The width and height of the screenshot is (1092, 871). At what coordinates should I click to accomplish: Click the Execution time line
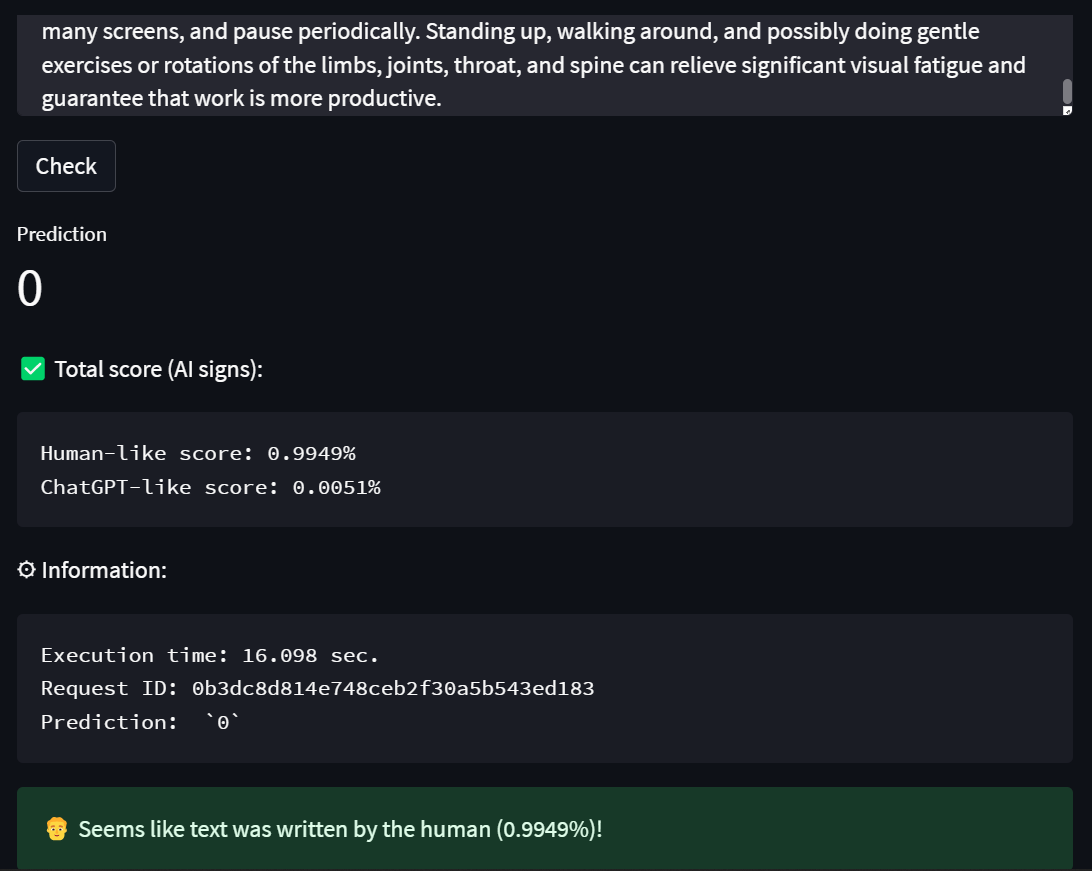(x=210, y=655)
